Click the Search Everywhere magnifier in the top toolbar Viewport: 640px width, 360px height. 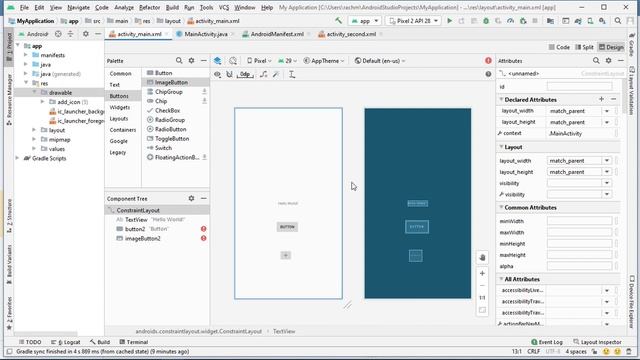(618, 21)
